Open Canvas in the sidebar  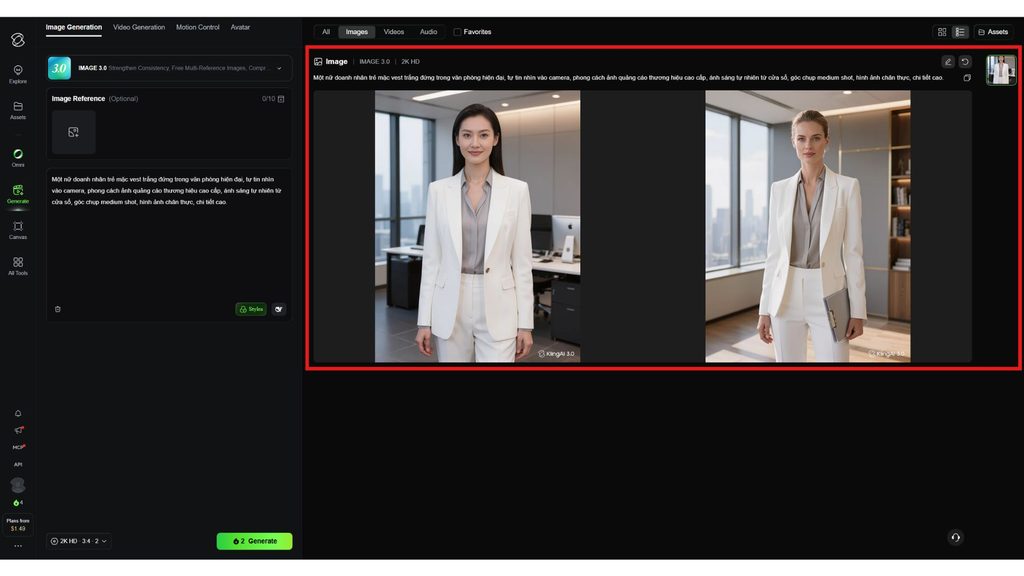pyautogui.click(x=18, y=230)
